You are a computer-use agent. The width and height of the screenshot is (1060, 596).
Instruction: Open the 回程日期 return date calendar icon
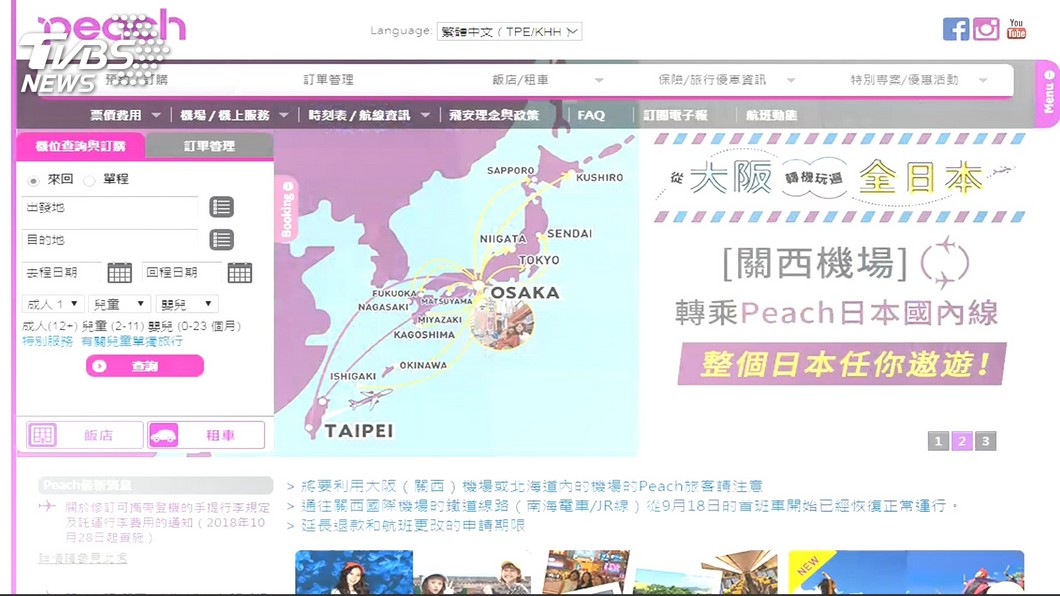coord(239,272)
